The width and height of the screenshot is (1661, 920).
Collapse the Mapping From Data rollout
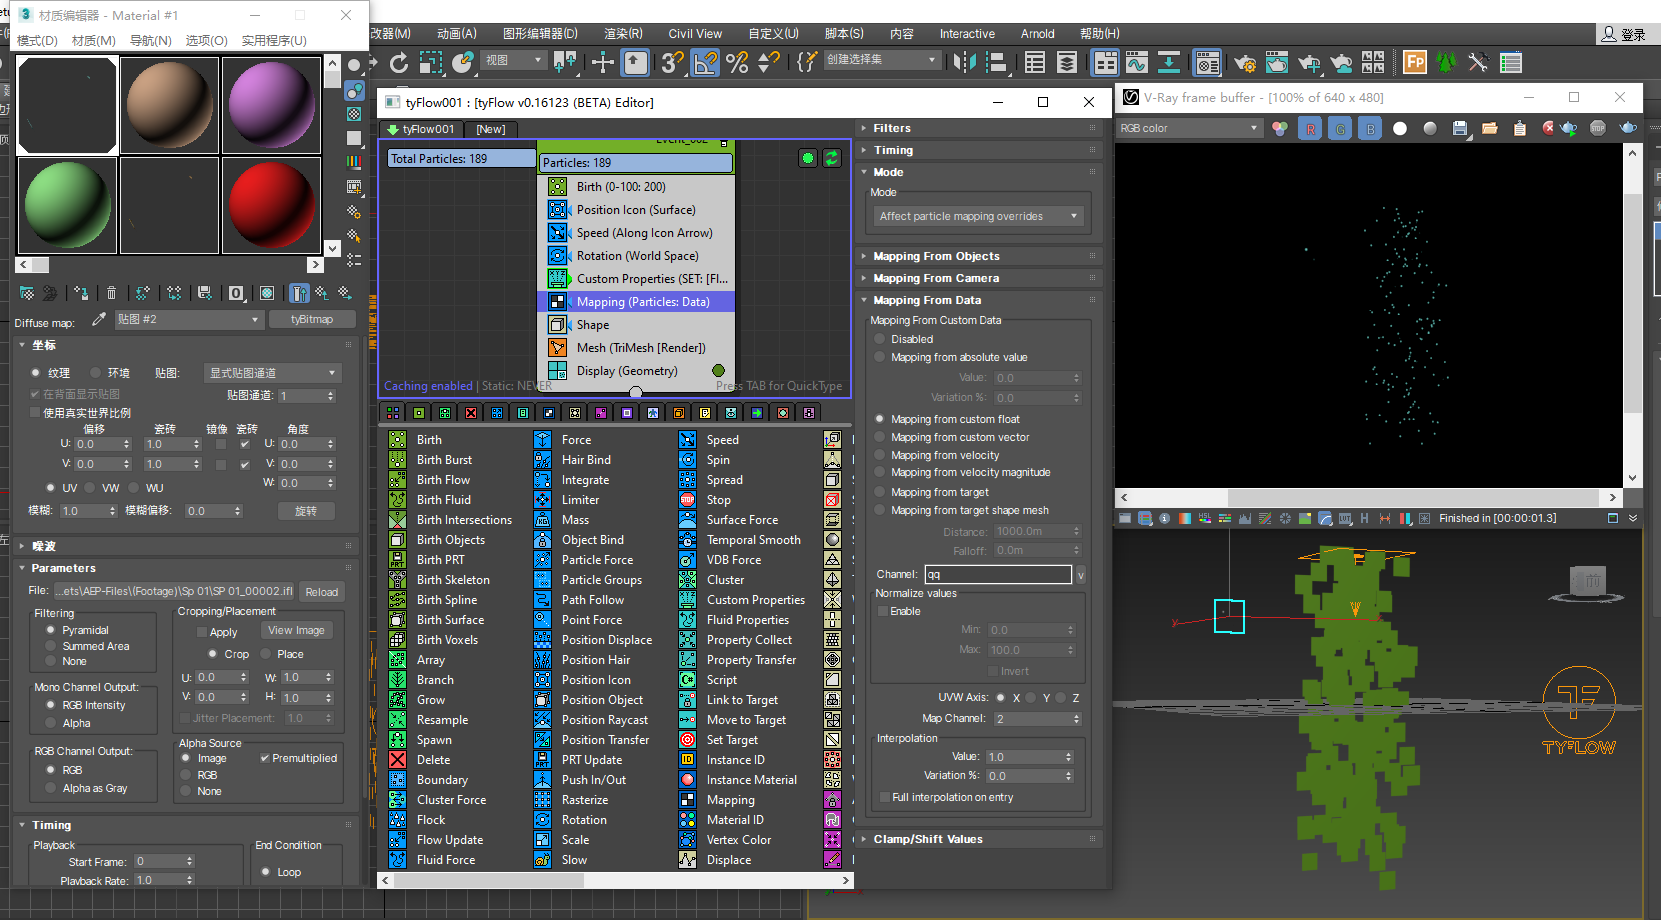(980, 300)
